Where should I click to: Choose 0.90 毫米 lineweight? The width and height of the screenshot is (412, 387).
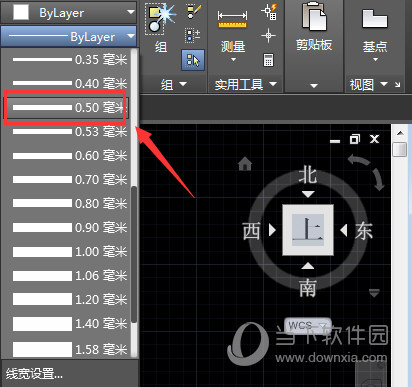pos(70,227)
